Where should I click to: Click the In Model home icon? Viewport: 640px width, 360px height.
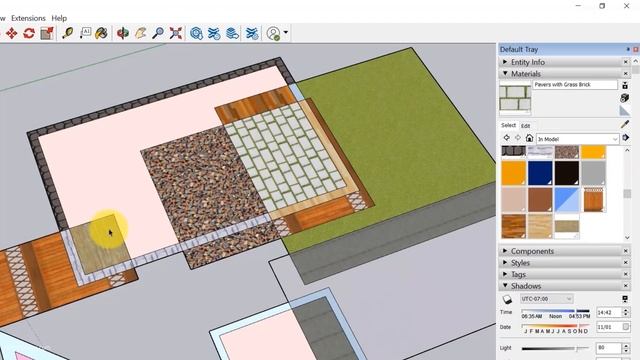point(529,138)
